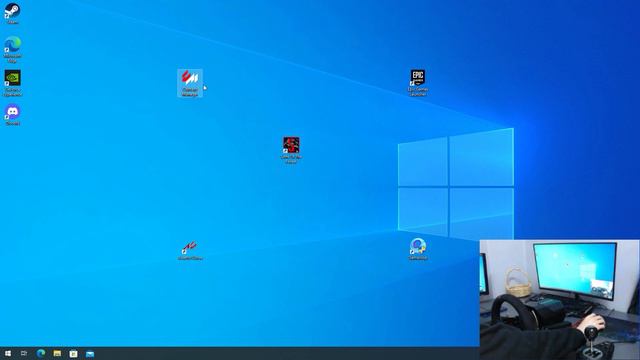Open the Microsoft Edge desktop shortcut
This screenshot has width=640, height=360.
[x=12, y=49]
